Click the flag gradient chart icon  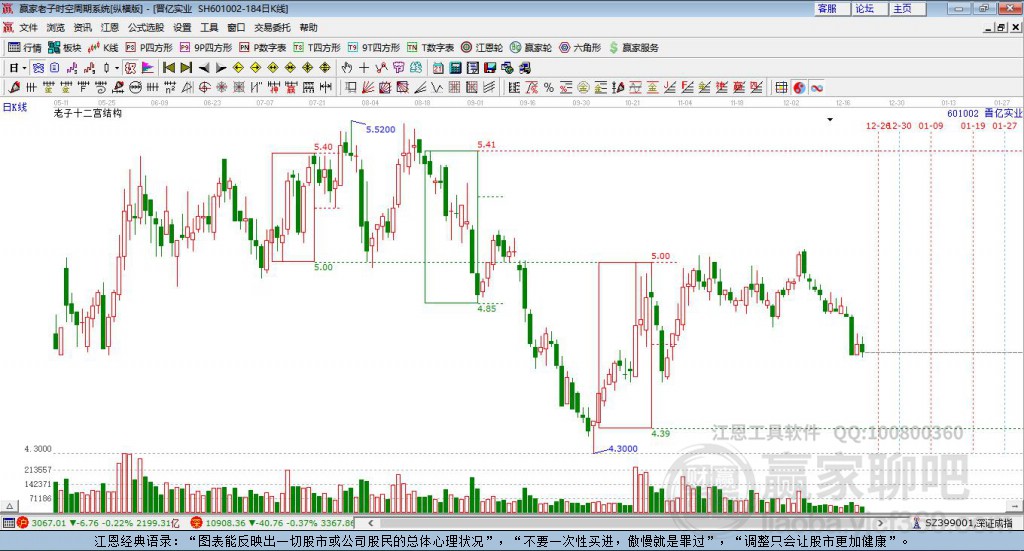tap(148, 68)
